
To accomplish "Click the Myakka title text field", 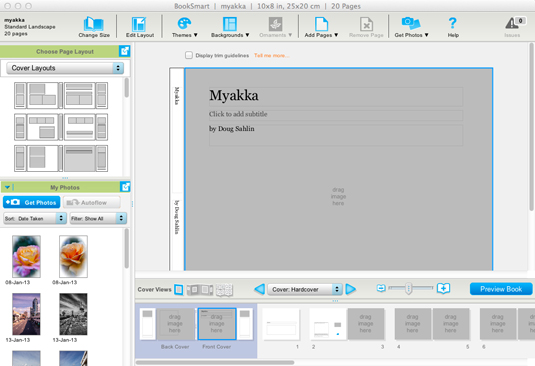I will tap(336, 96).
